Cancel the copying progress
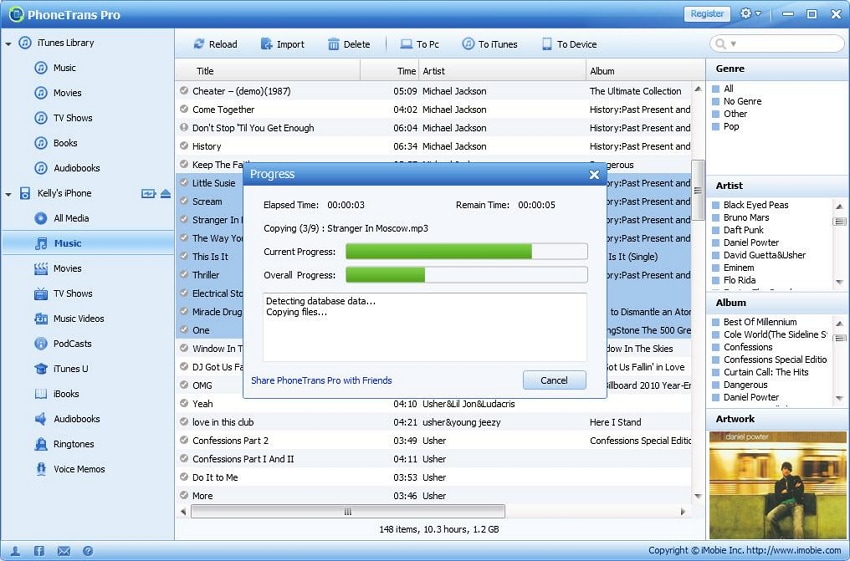Screen dimensions: 850x561 (554, 381)
